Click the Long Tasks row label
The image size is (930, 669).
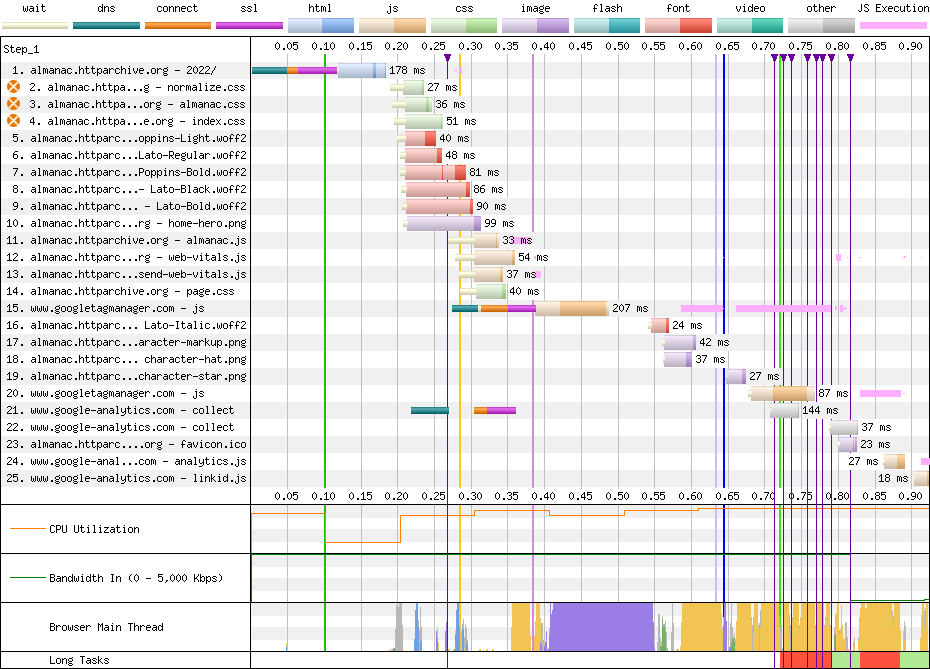79,660
